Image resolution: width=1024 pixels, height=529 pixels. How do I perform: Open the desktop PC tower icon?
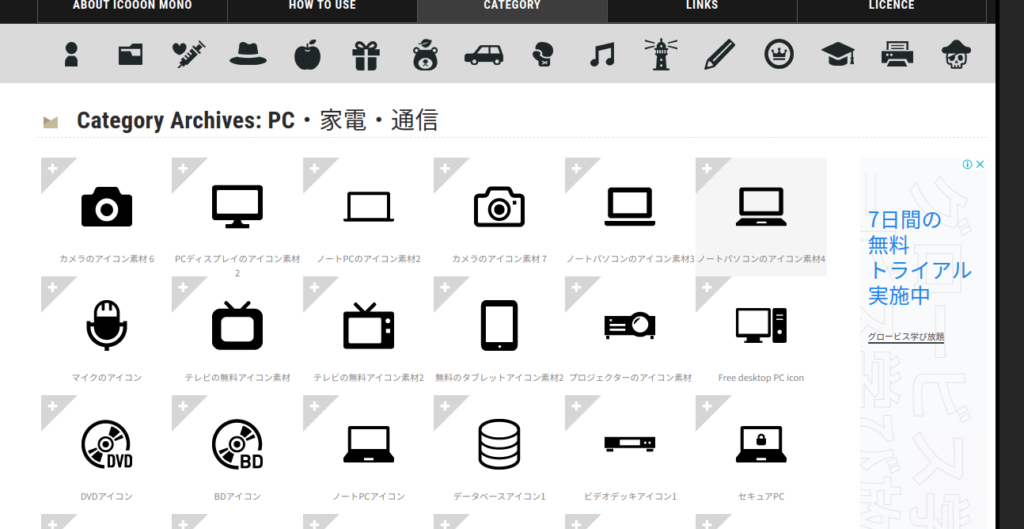coord(761,325)
